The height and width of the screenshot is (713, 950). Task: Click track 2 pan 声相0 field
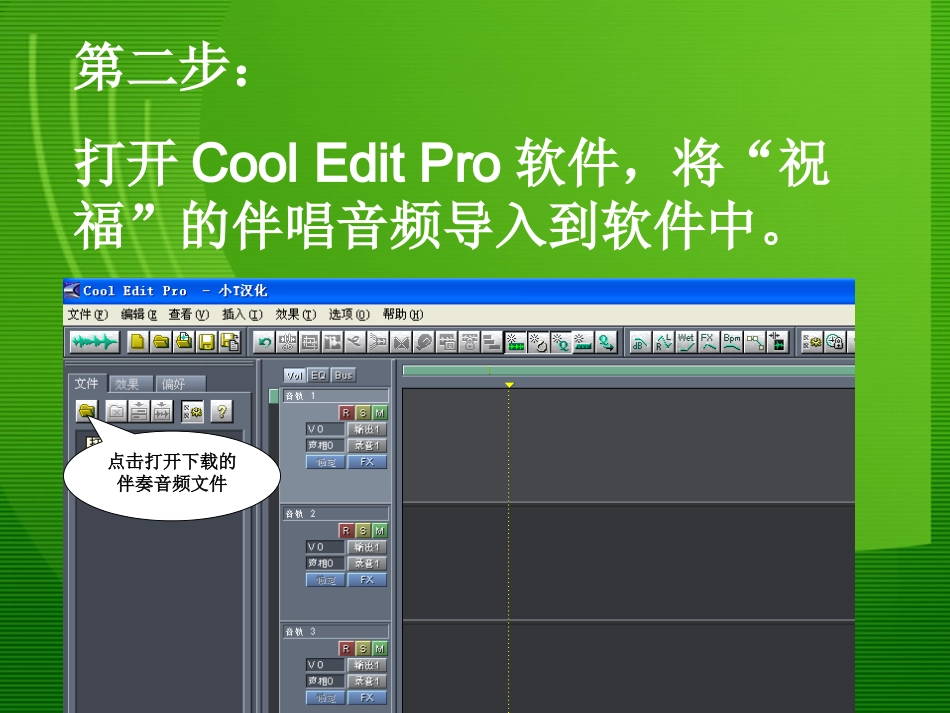coord(325,563)
